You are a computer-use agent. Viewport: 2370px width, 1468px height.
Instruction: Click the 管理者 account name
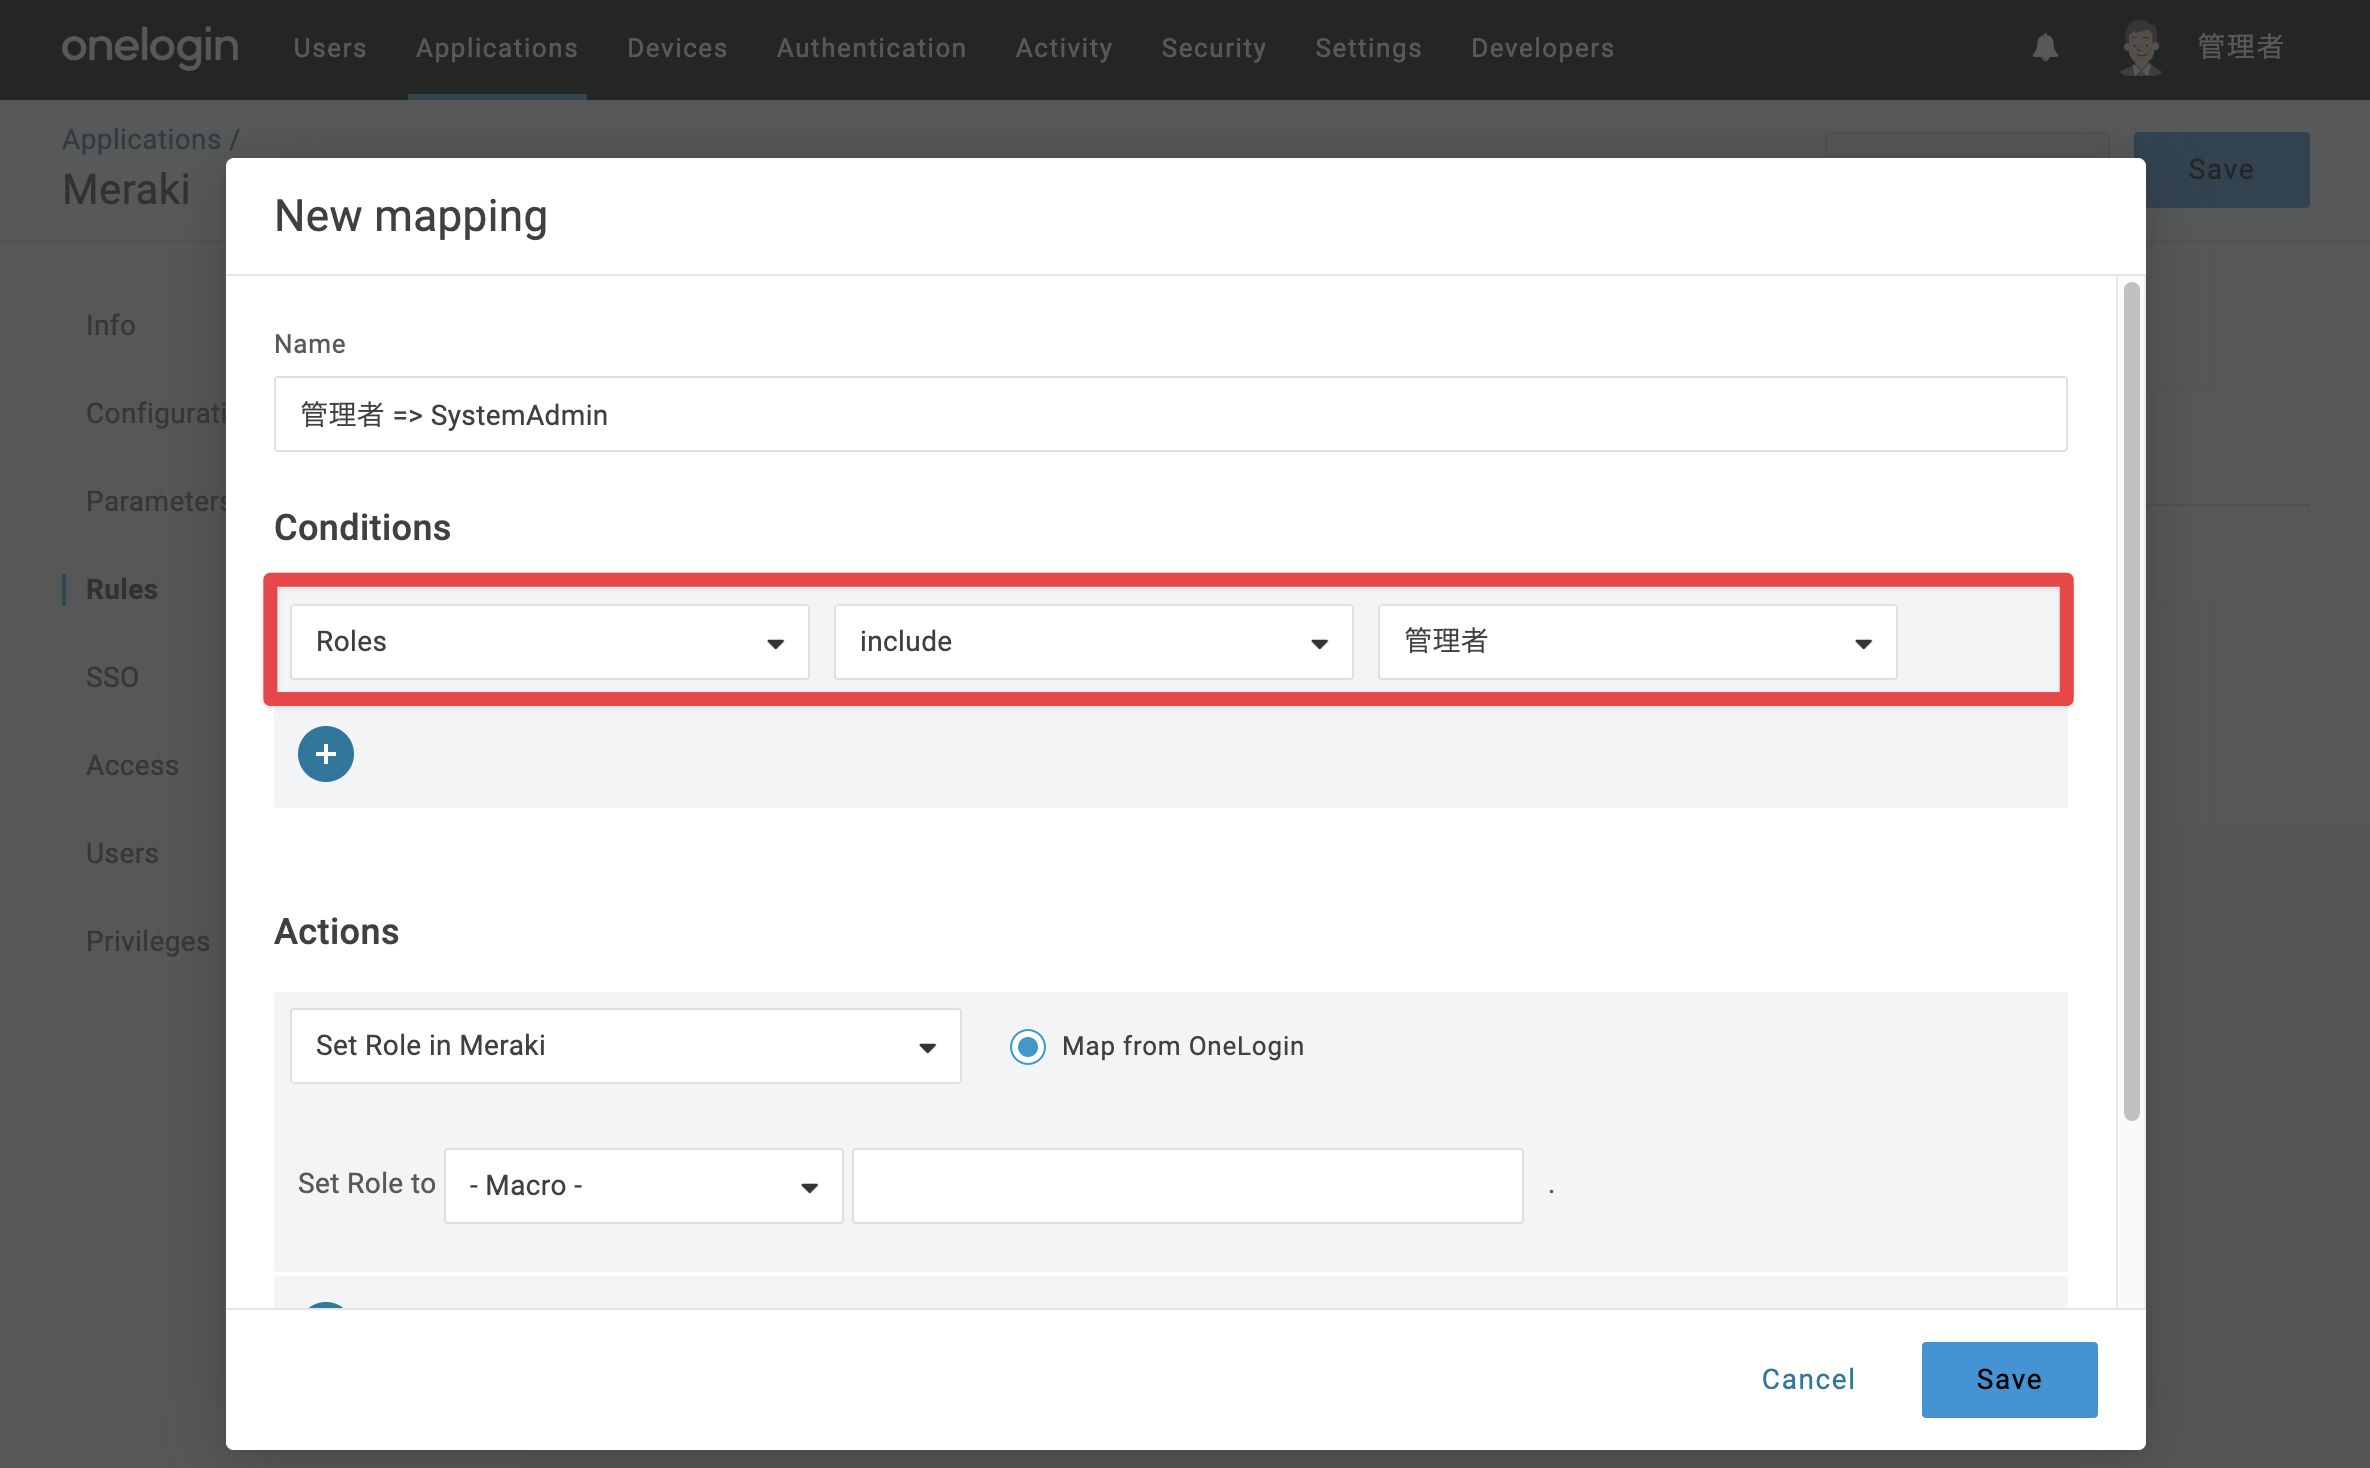[2240, 47]
